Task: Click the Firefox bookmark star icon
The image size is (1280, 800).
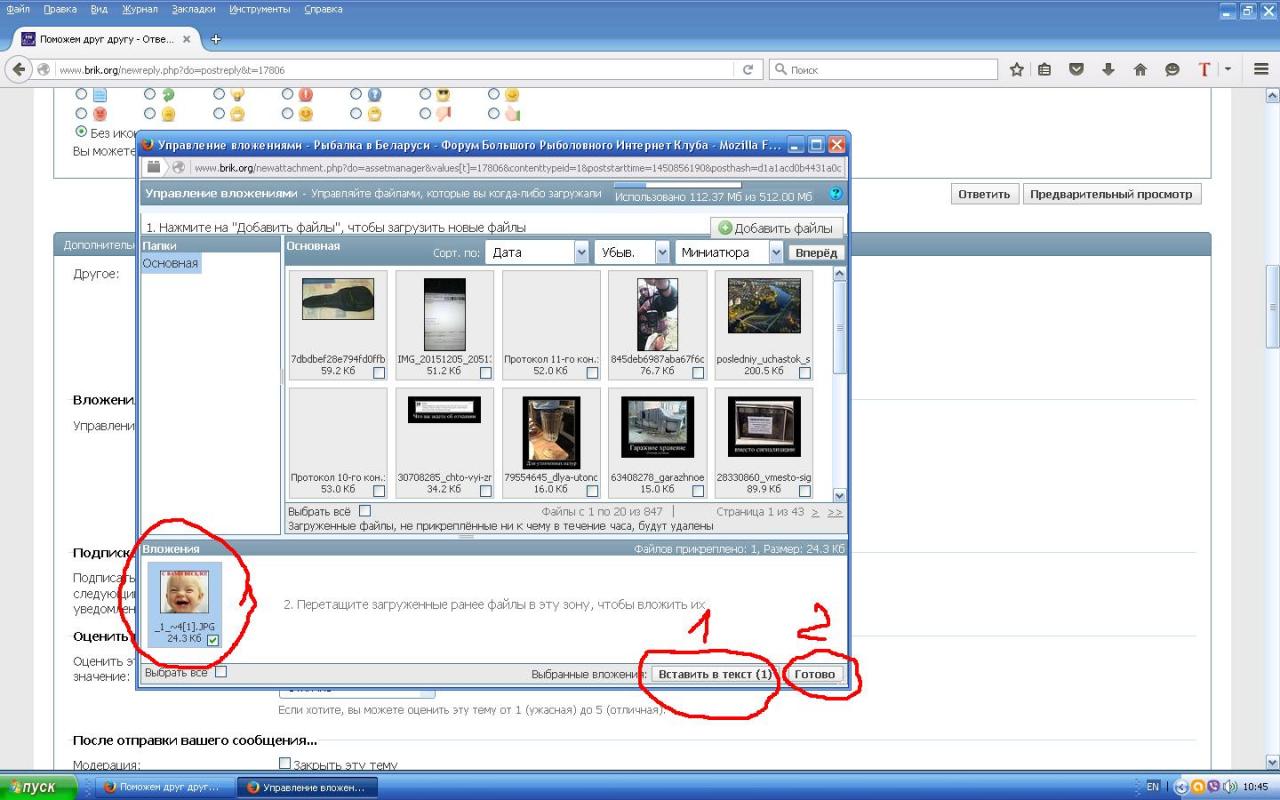Action: (1017, 70)
